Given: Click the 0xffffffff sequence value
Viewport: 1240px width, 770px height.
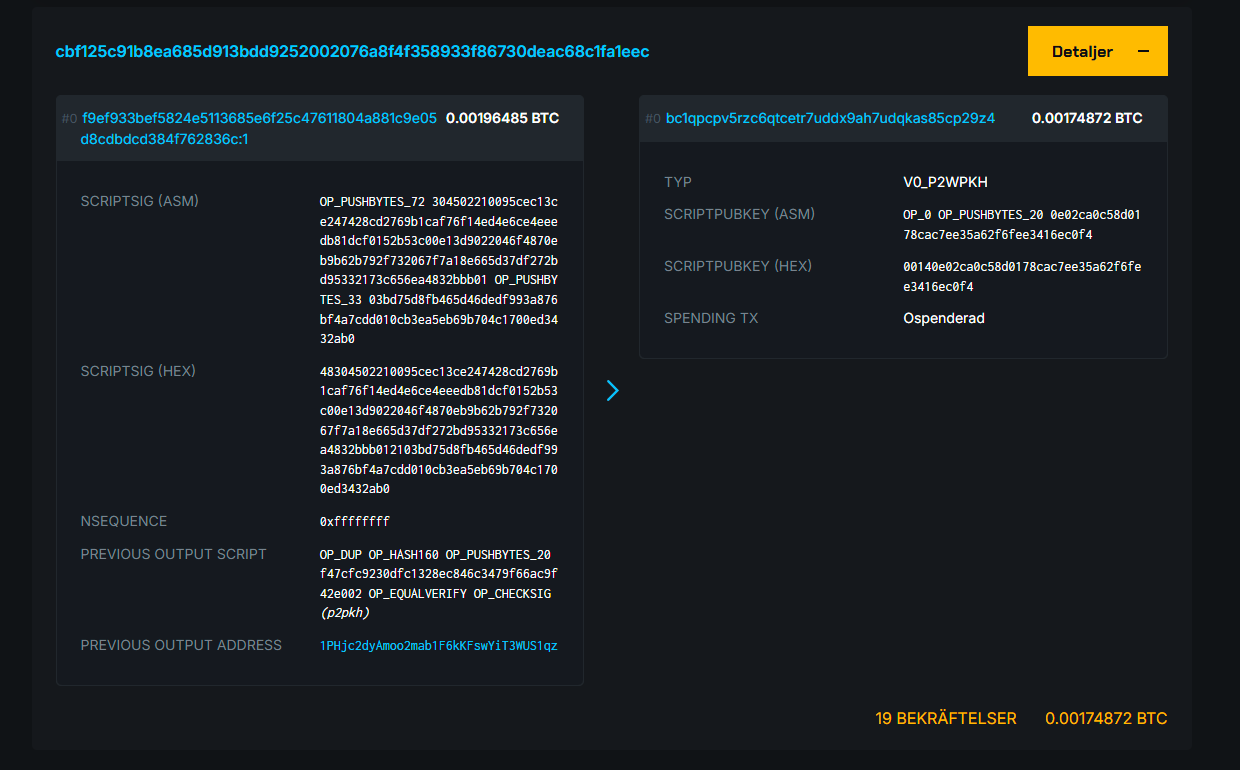Looking at the screenshot, I should pos(355,521).
